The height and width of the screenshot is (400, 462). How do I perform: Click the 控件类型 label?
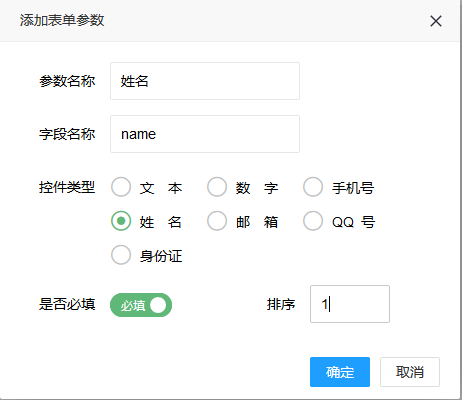tap(67, 187)
